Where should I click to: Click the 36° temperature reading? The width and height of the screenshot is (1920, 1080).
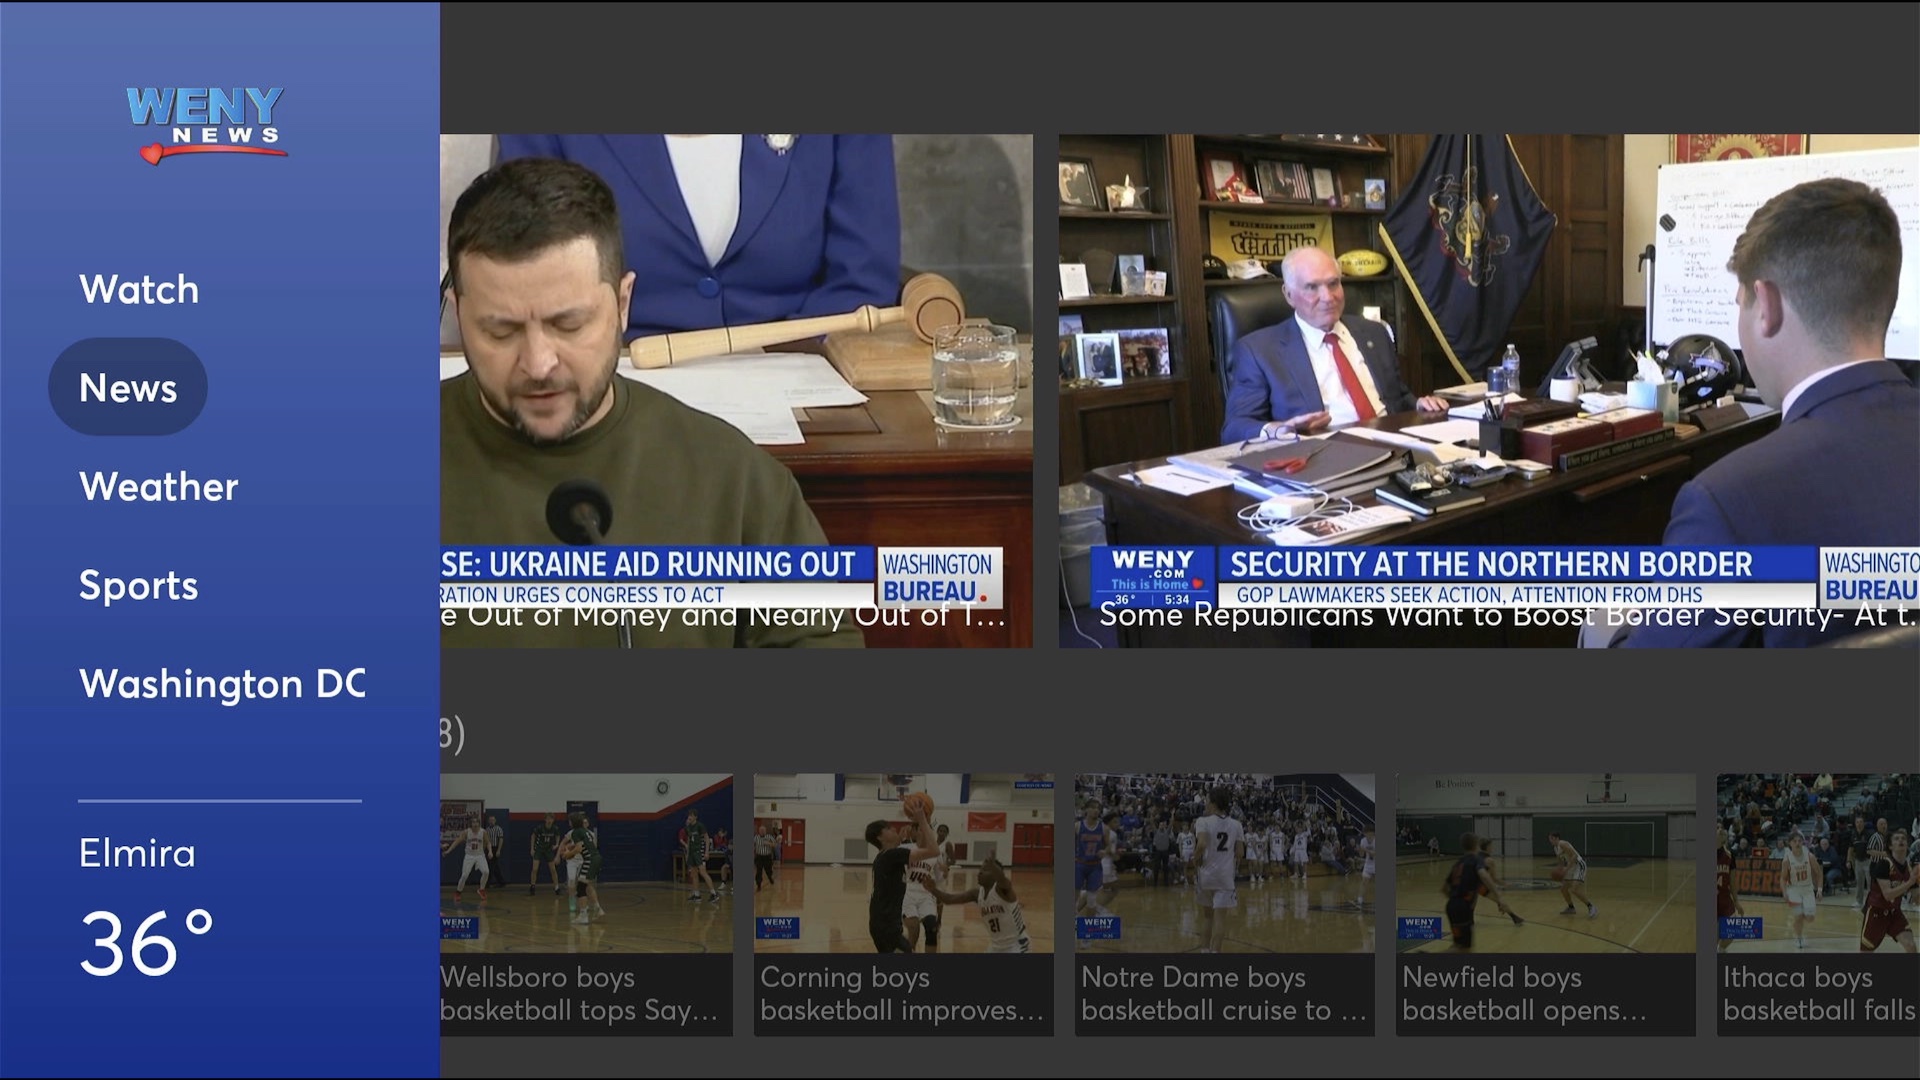[146, 944]
